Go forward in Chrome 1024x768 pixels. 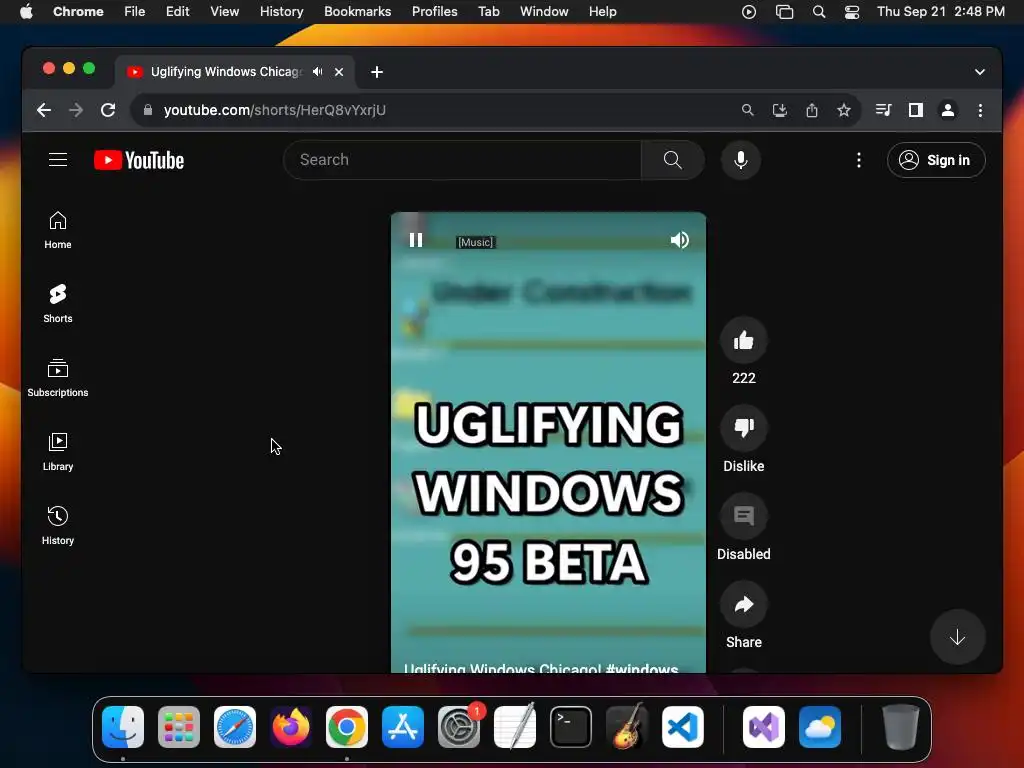coord(76,110)
